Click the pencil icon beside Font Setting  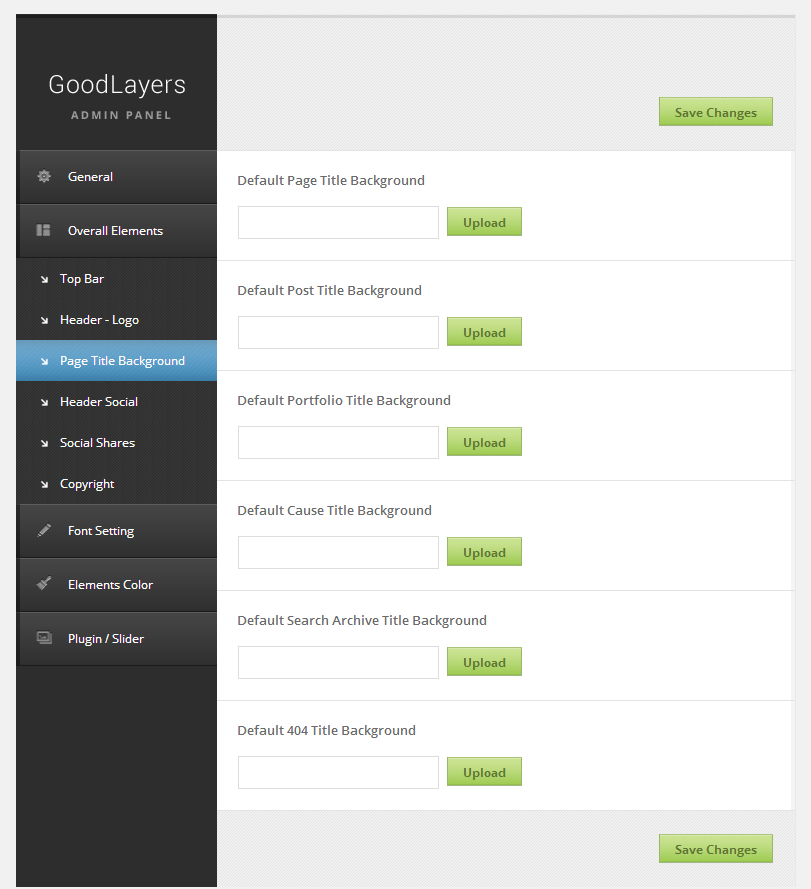(44, 531)
